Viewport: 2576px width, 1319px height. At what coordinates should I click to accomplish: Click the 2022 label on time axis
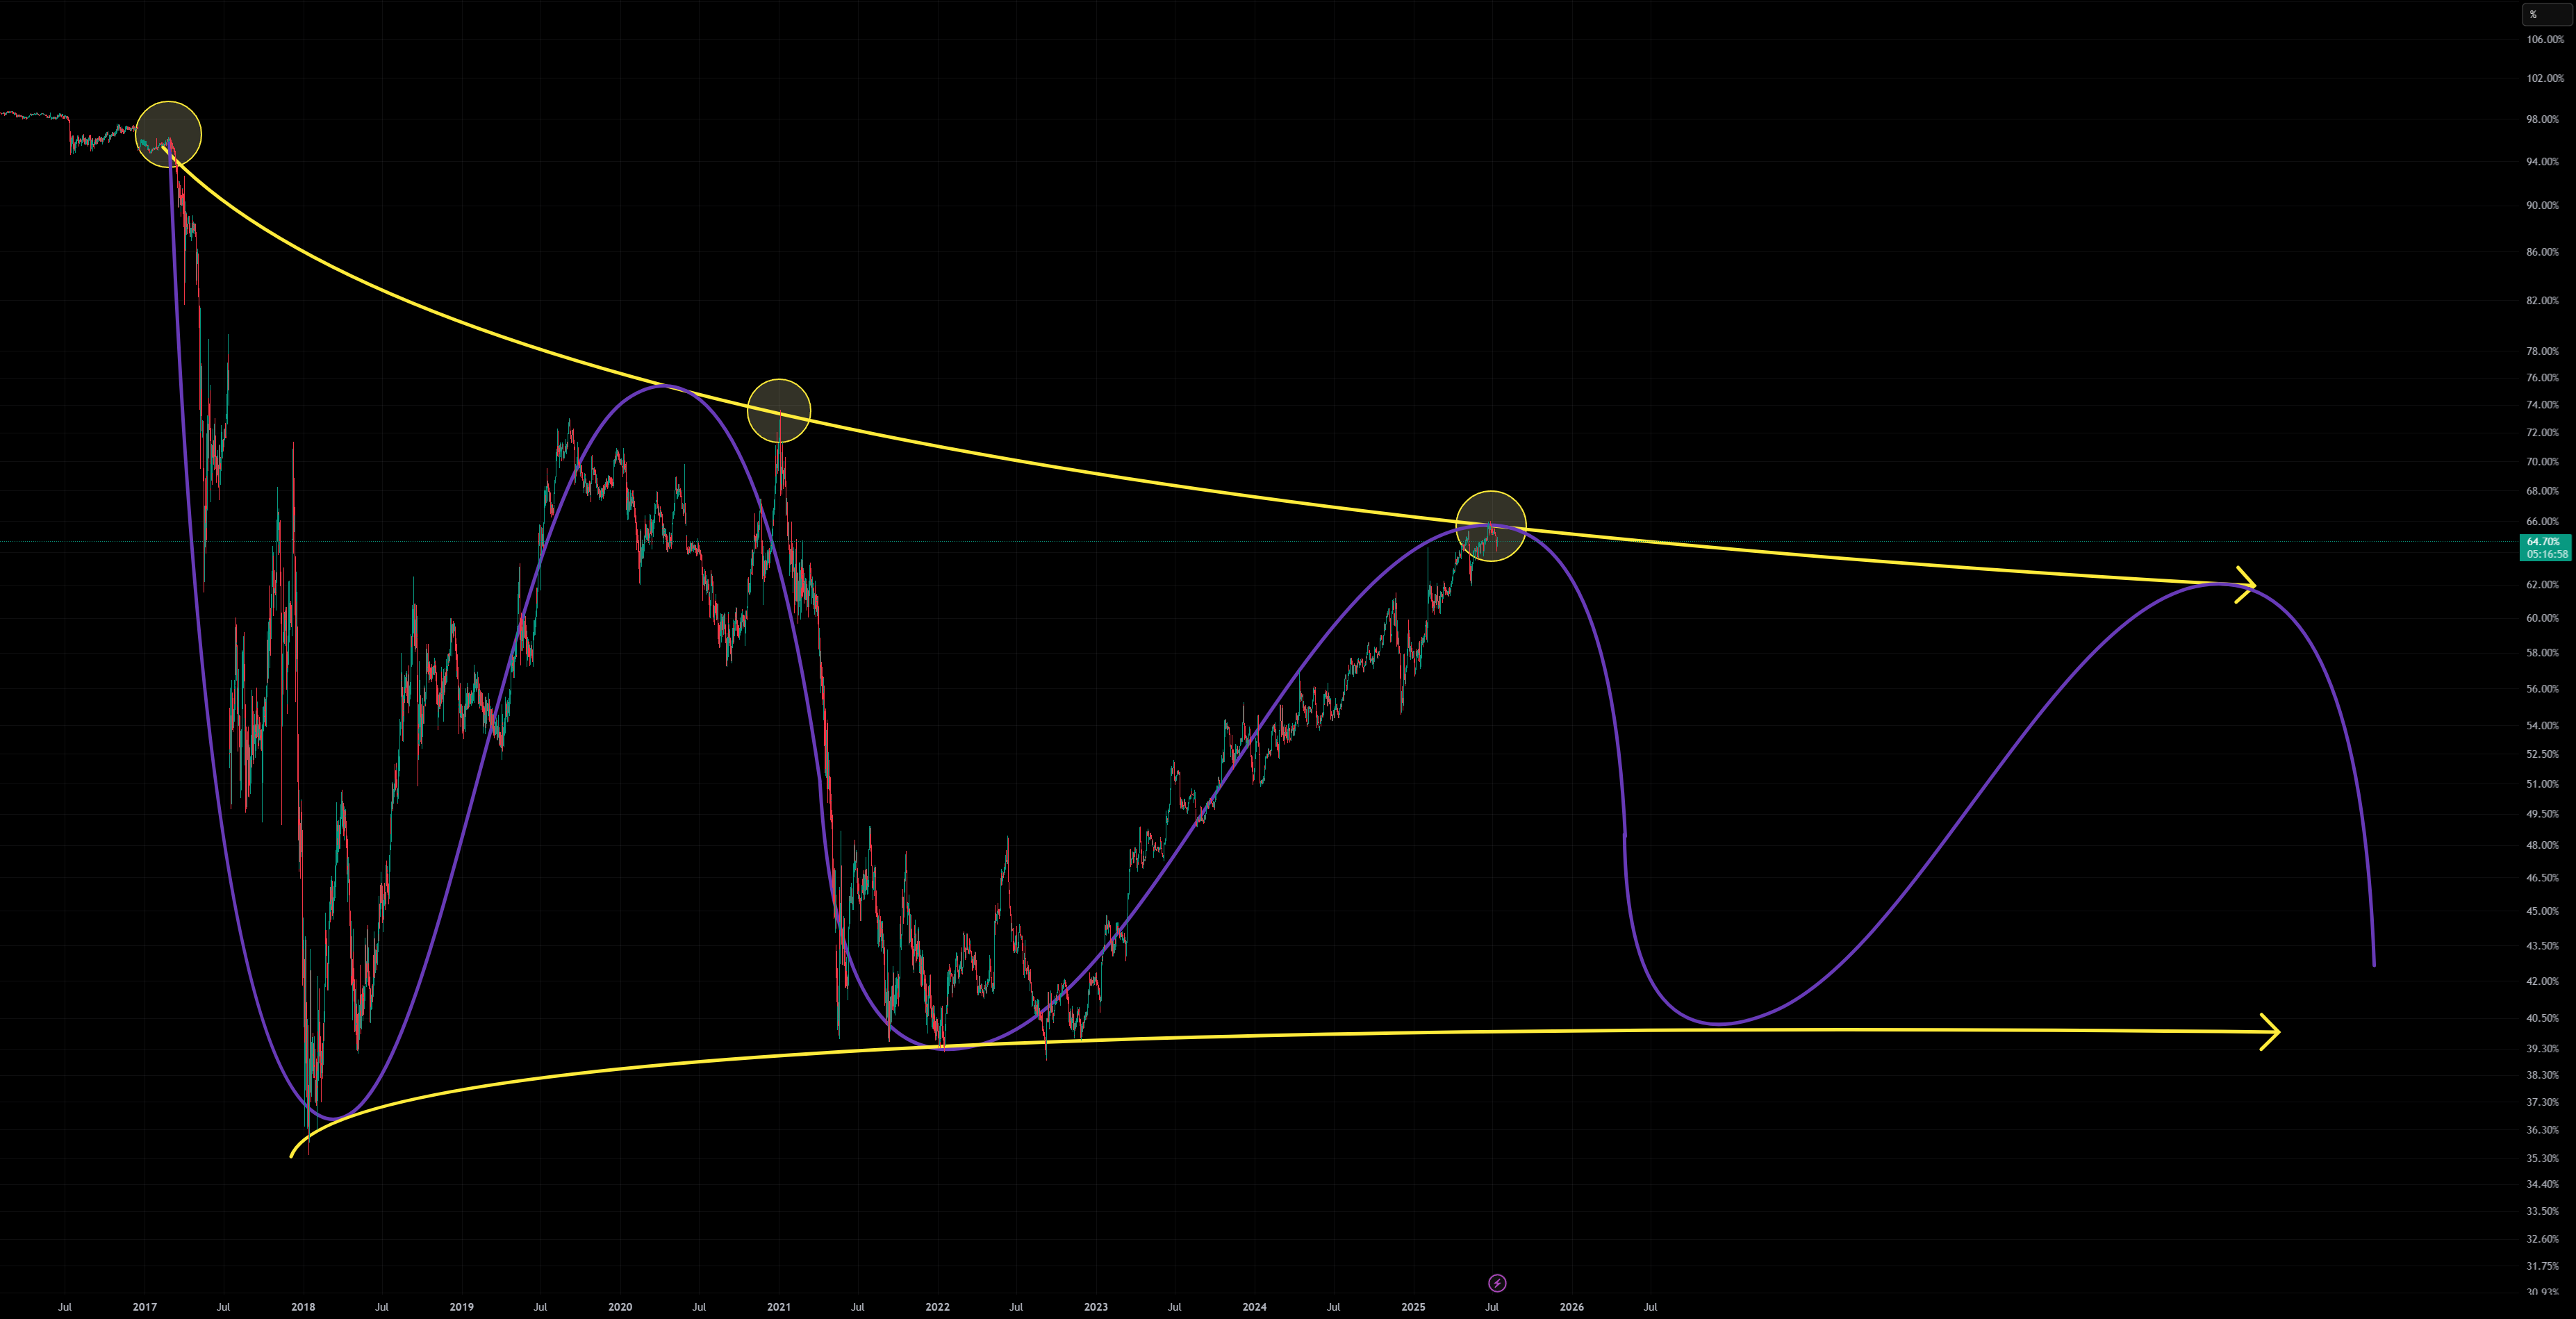coord(937,1307)
